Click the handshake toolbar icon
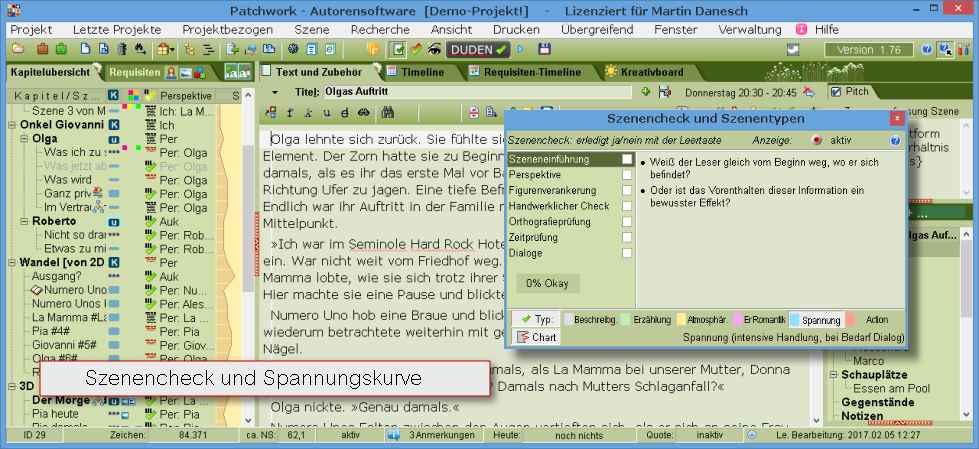Viewport: 979px width, 449px height. (251, 49)
